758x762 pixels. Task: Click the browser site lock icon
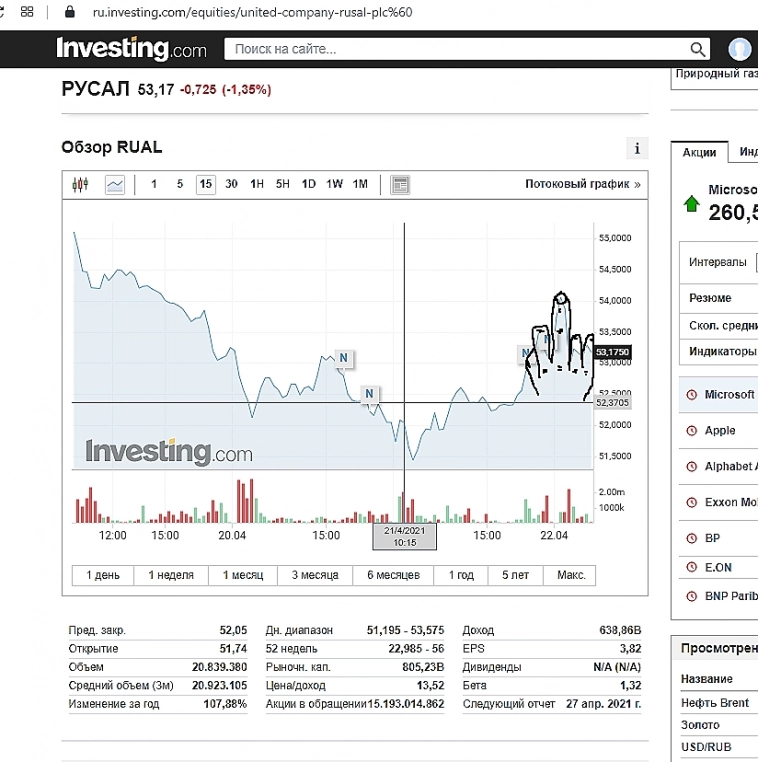[70, 12]
